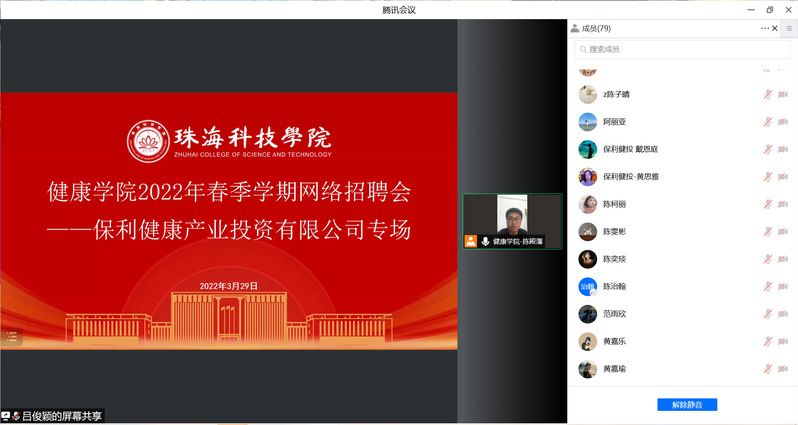Click the members icon beside 成员(79)

pyautogui.click(x=575, y=29)
